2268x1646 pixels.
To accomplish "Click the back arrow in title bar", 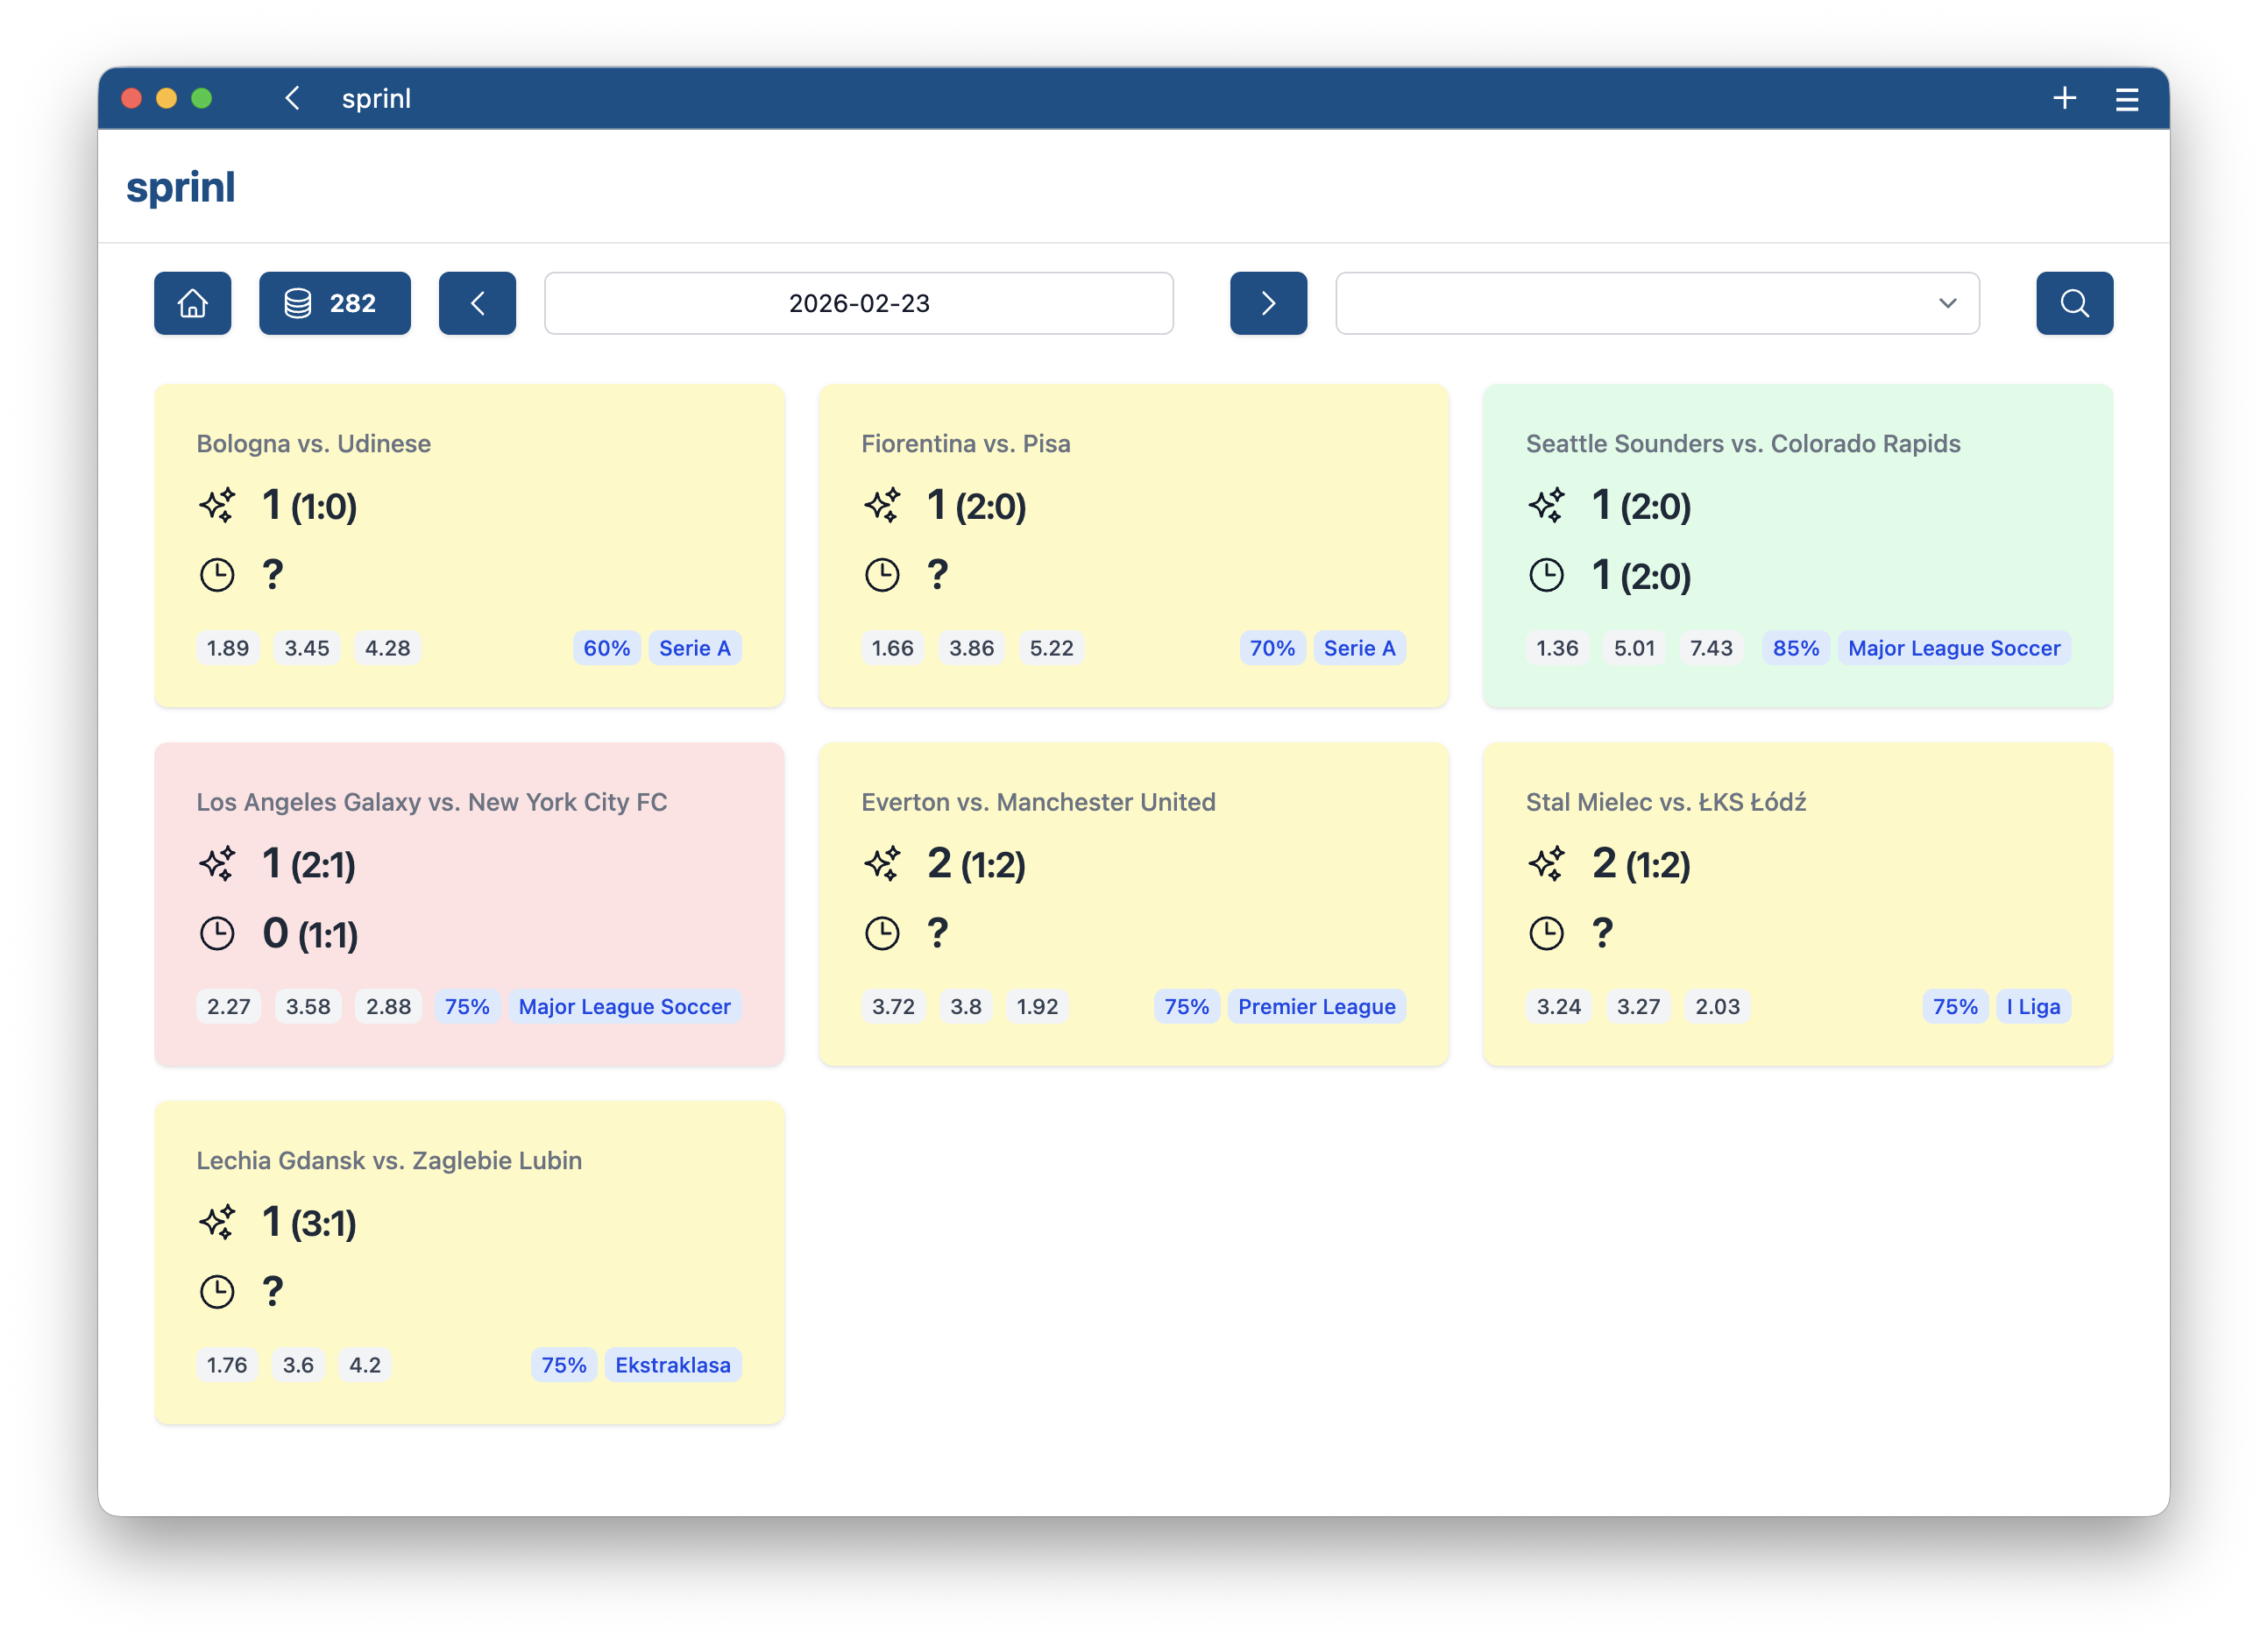I will click(292, 98).
